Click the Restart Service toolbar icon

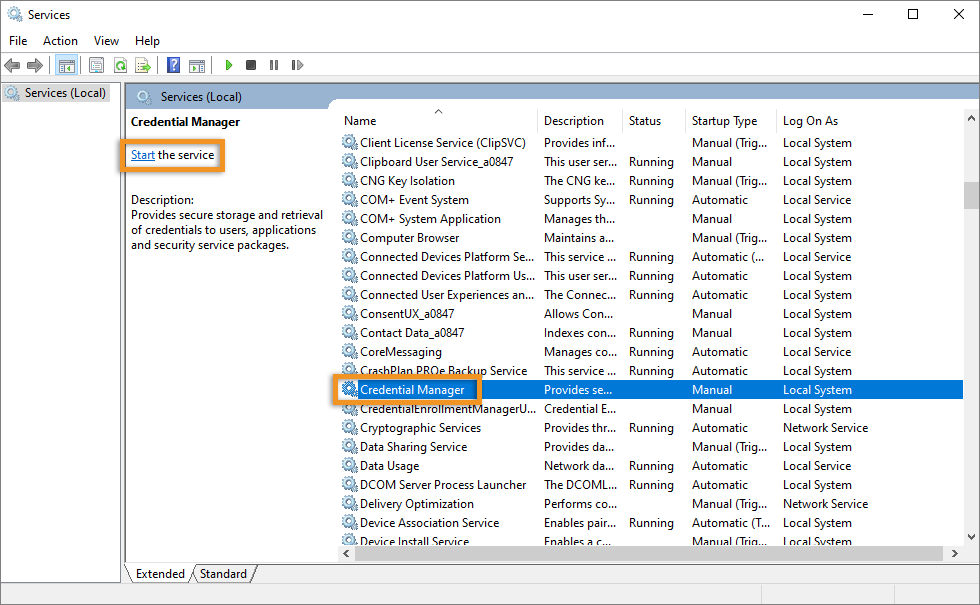pos(297,65)
